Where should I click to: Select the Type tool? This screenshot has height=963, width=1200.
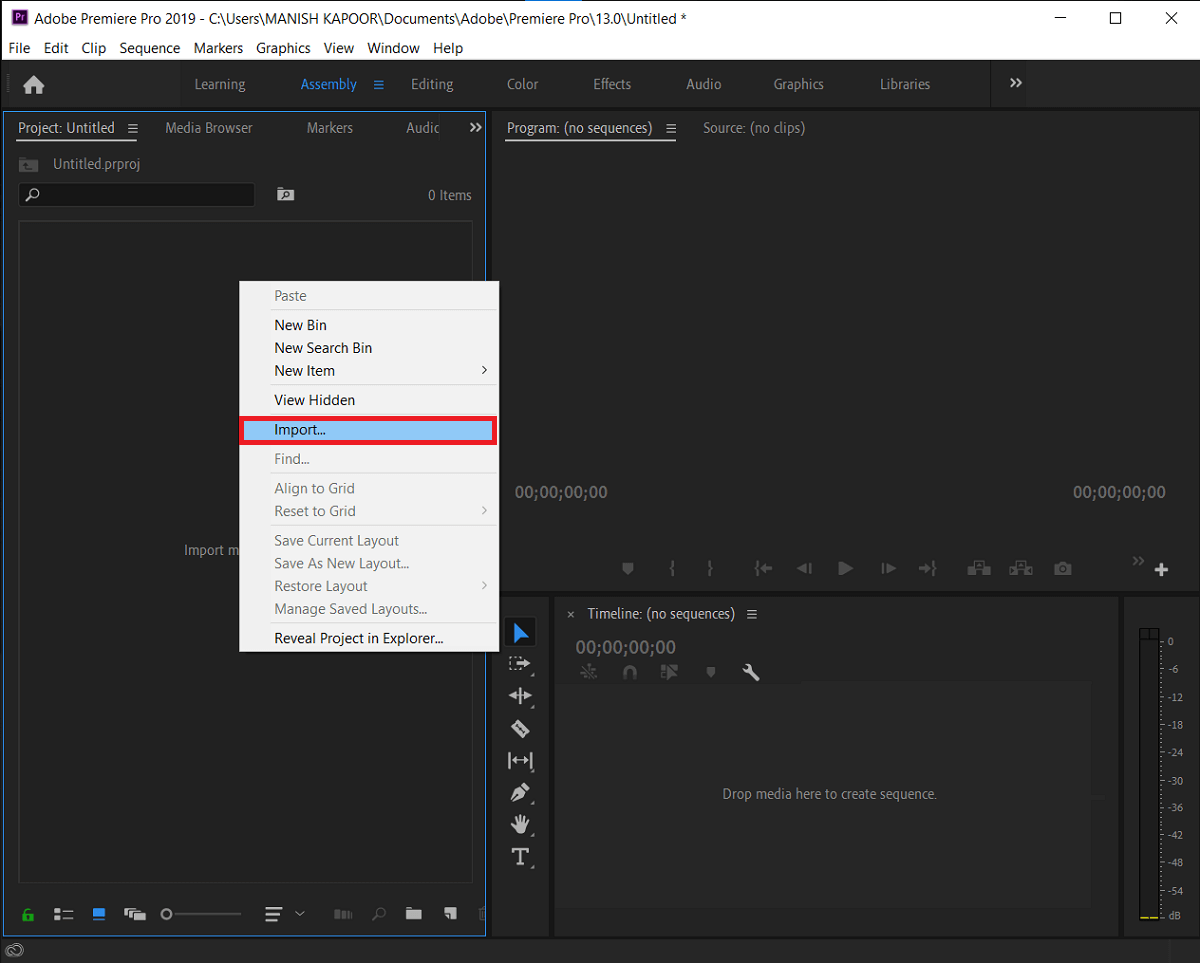click(x=520, y=857)
